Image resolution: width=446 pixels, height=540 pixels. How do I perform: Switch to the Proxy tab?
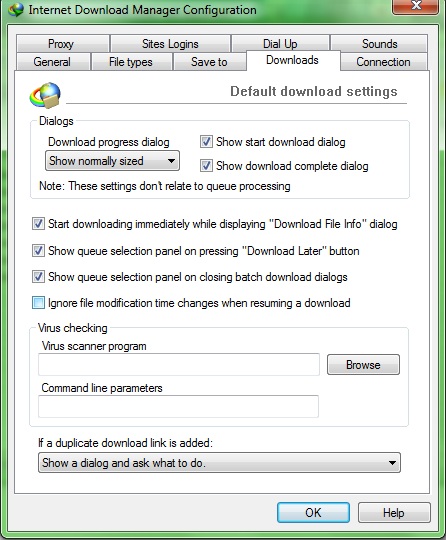(63, 43)
